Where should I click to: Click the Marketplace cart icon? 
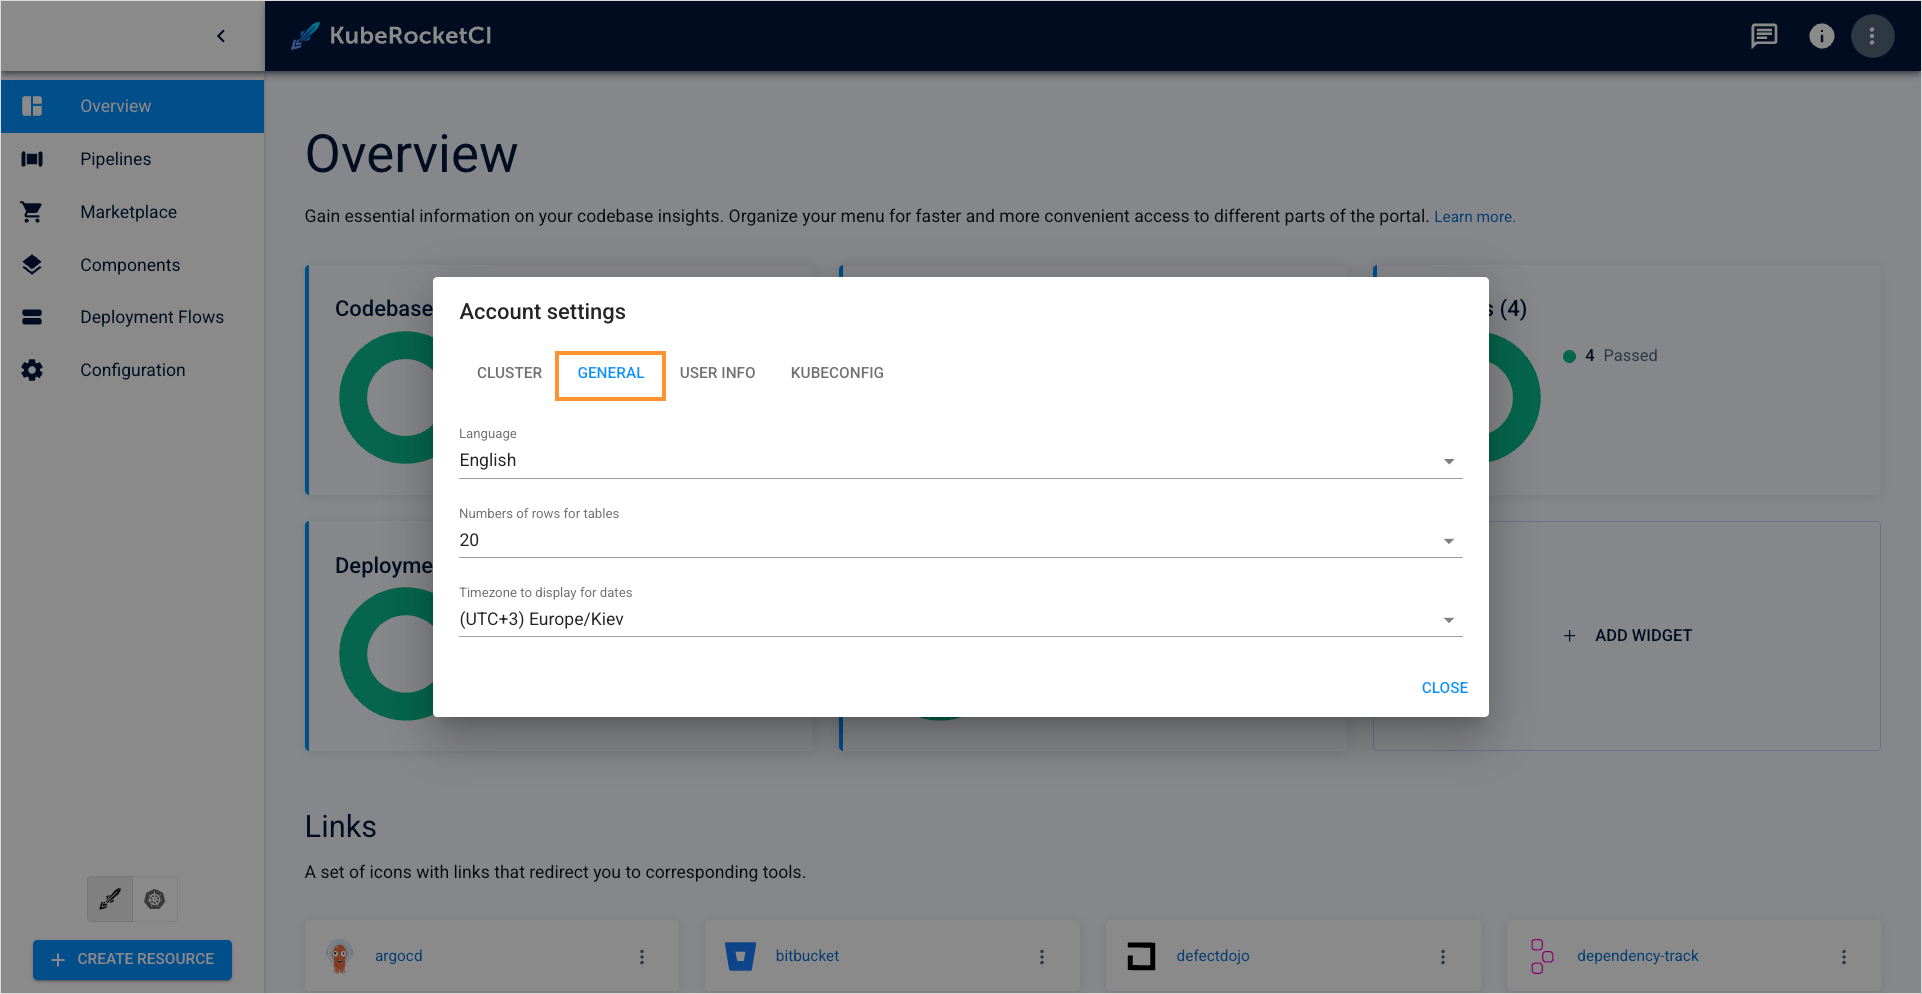coord(32,212)
